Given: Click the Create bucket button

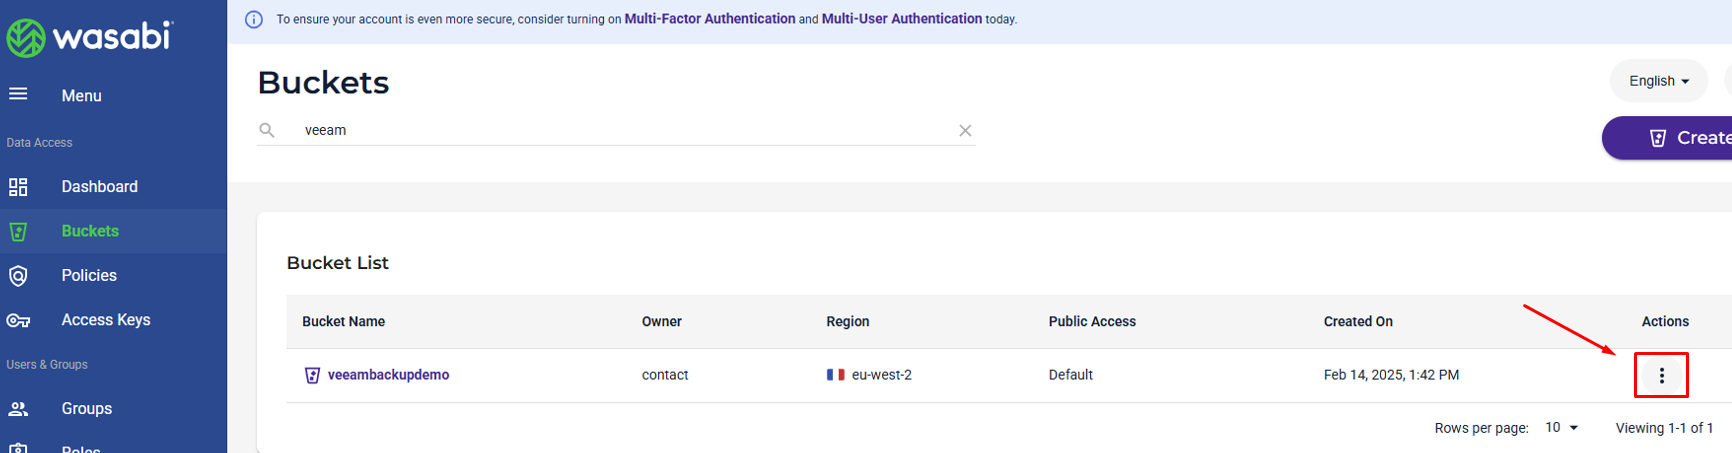Looking at the screenshot, I should [1668, 138].
